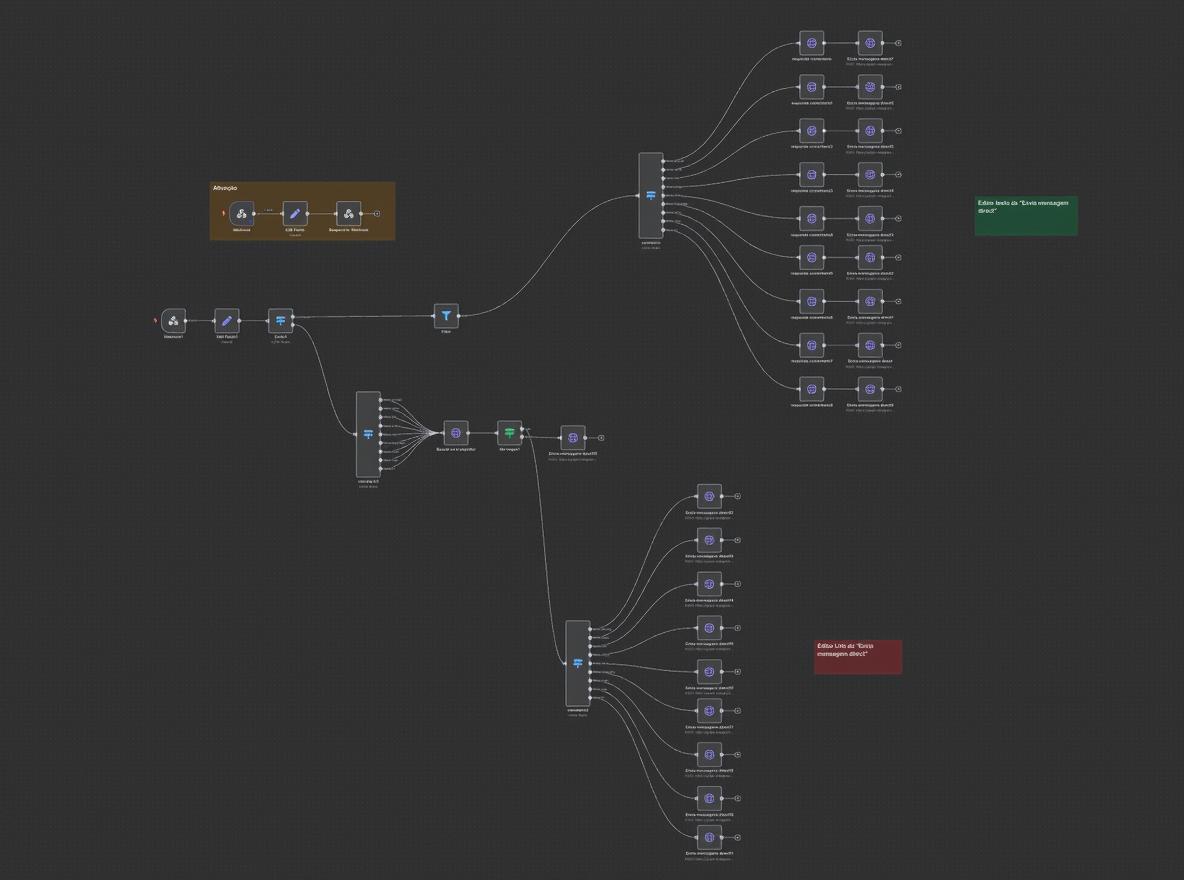Open the Edit Fields node in the Ativação note

pos(295,214)
